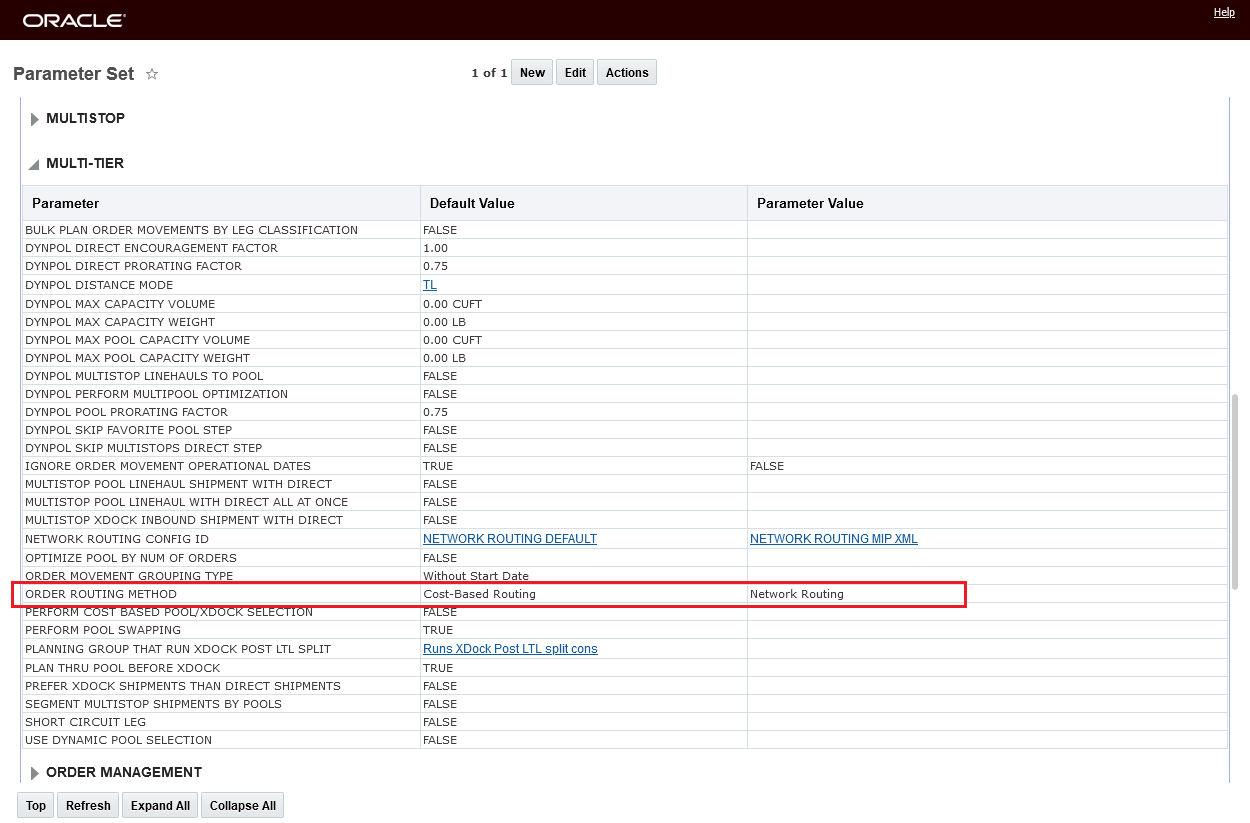
Task: Click the Oracle logo
Action: click(74, 20)
